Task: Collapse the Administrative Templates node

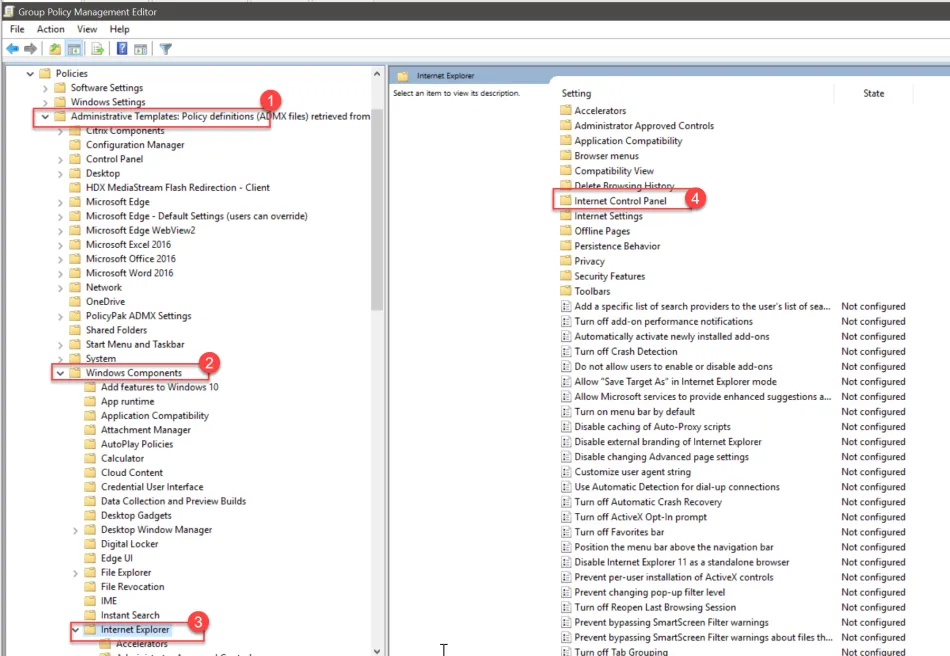Action: pos(44,117)
